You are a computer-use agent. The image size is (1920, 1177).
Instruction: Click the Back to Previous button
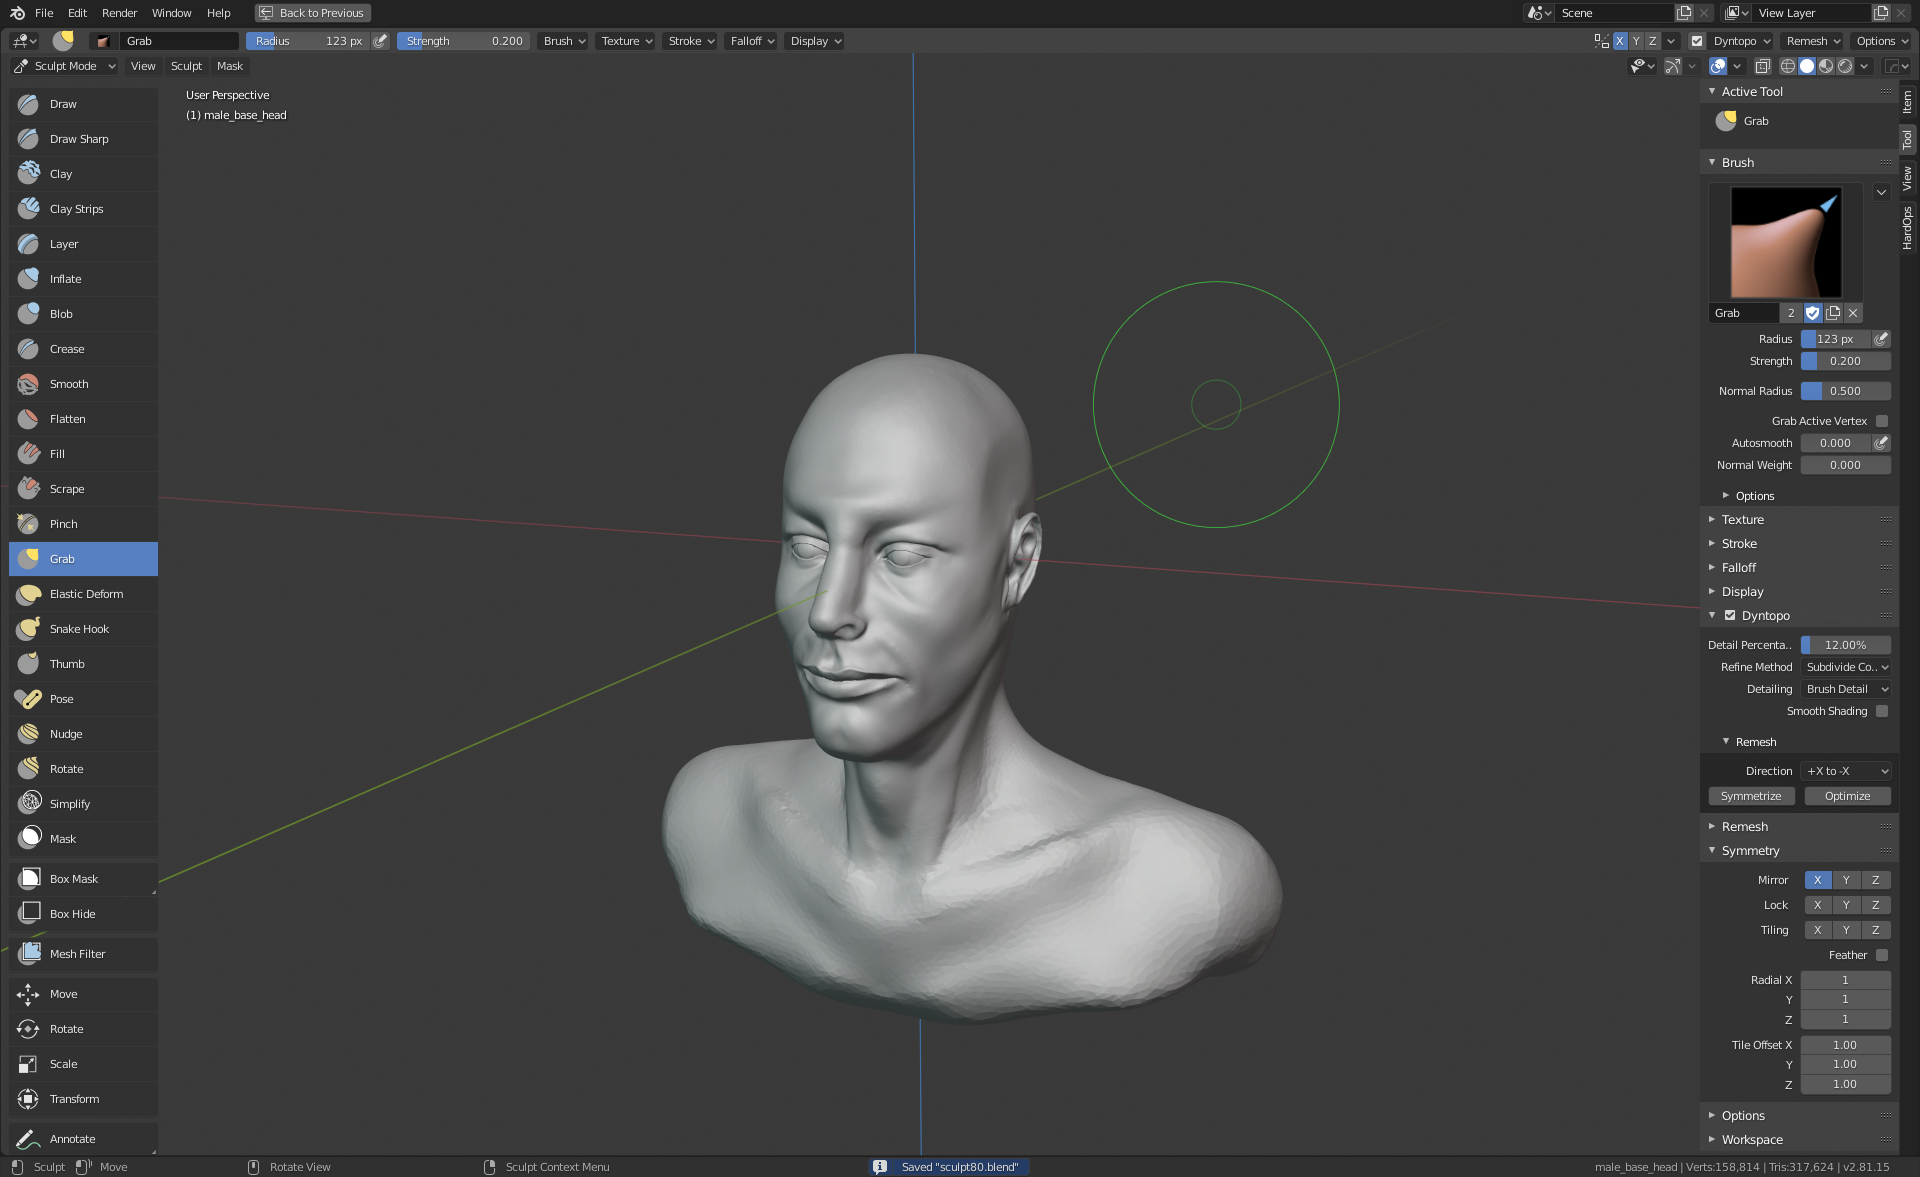coord(312,13)
